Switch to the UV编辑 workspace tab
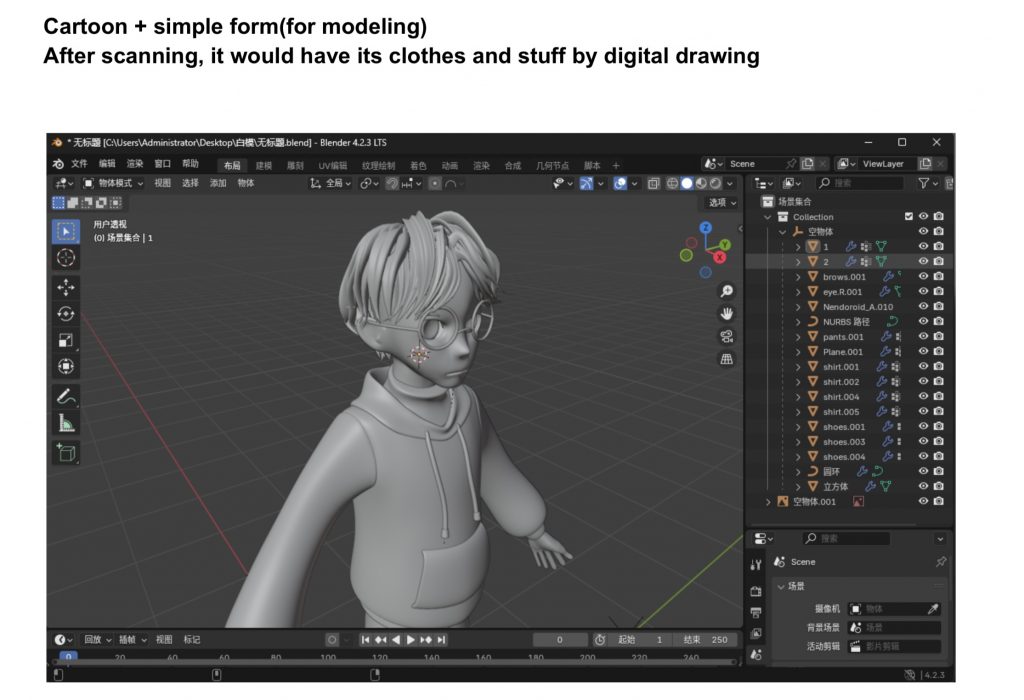Image resolution: width=1024 pixels, height=700 pixels. click(332, 165)
